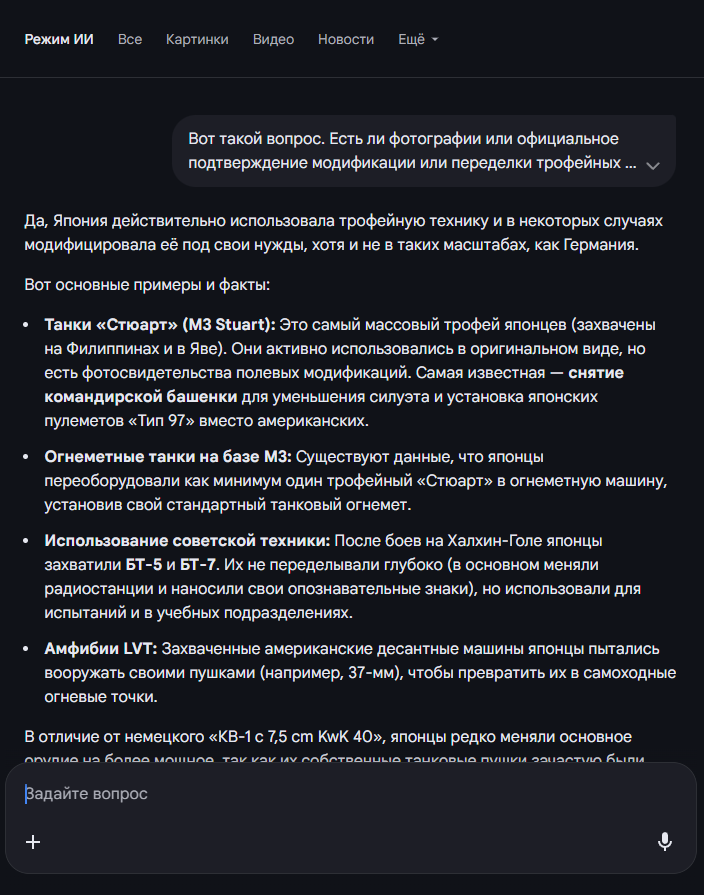Select the Видео tab

273,40
